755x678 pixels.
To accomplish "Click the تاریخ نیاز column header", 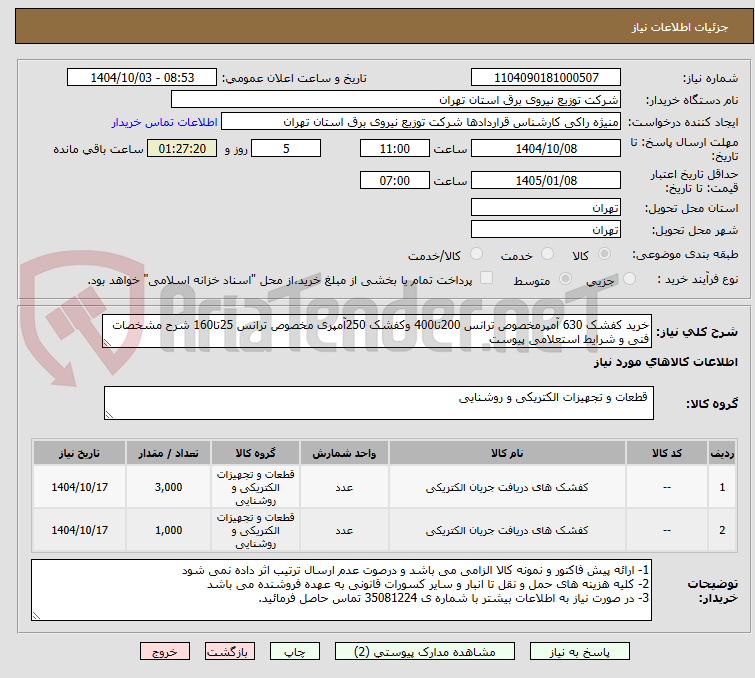I will click(x=79, y=453).
